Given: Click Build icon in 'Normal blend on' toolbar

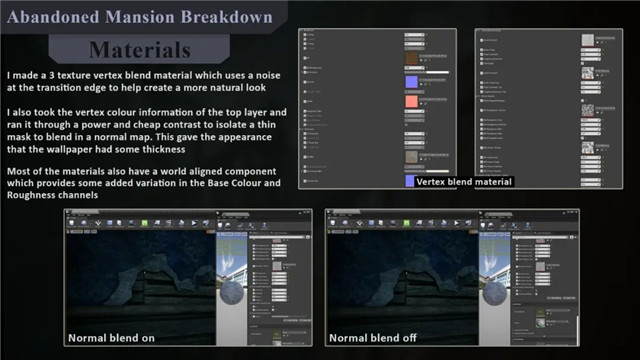Looking at the screenshot, I should tap(182, 223).
